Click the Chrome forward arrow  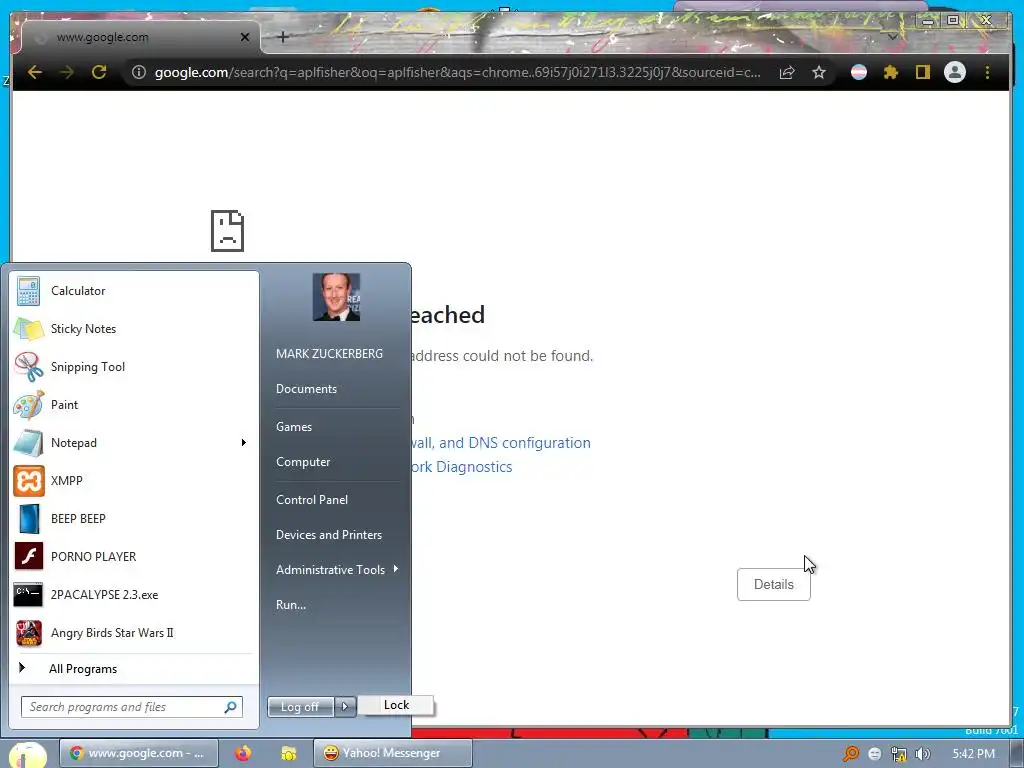pyautogui.click(x=67, y=72)
